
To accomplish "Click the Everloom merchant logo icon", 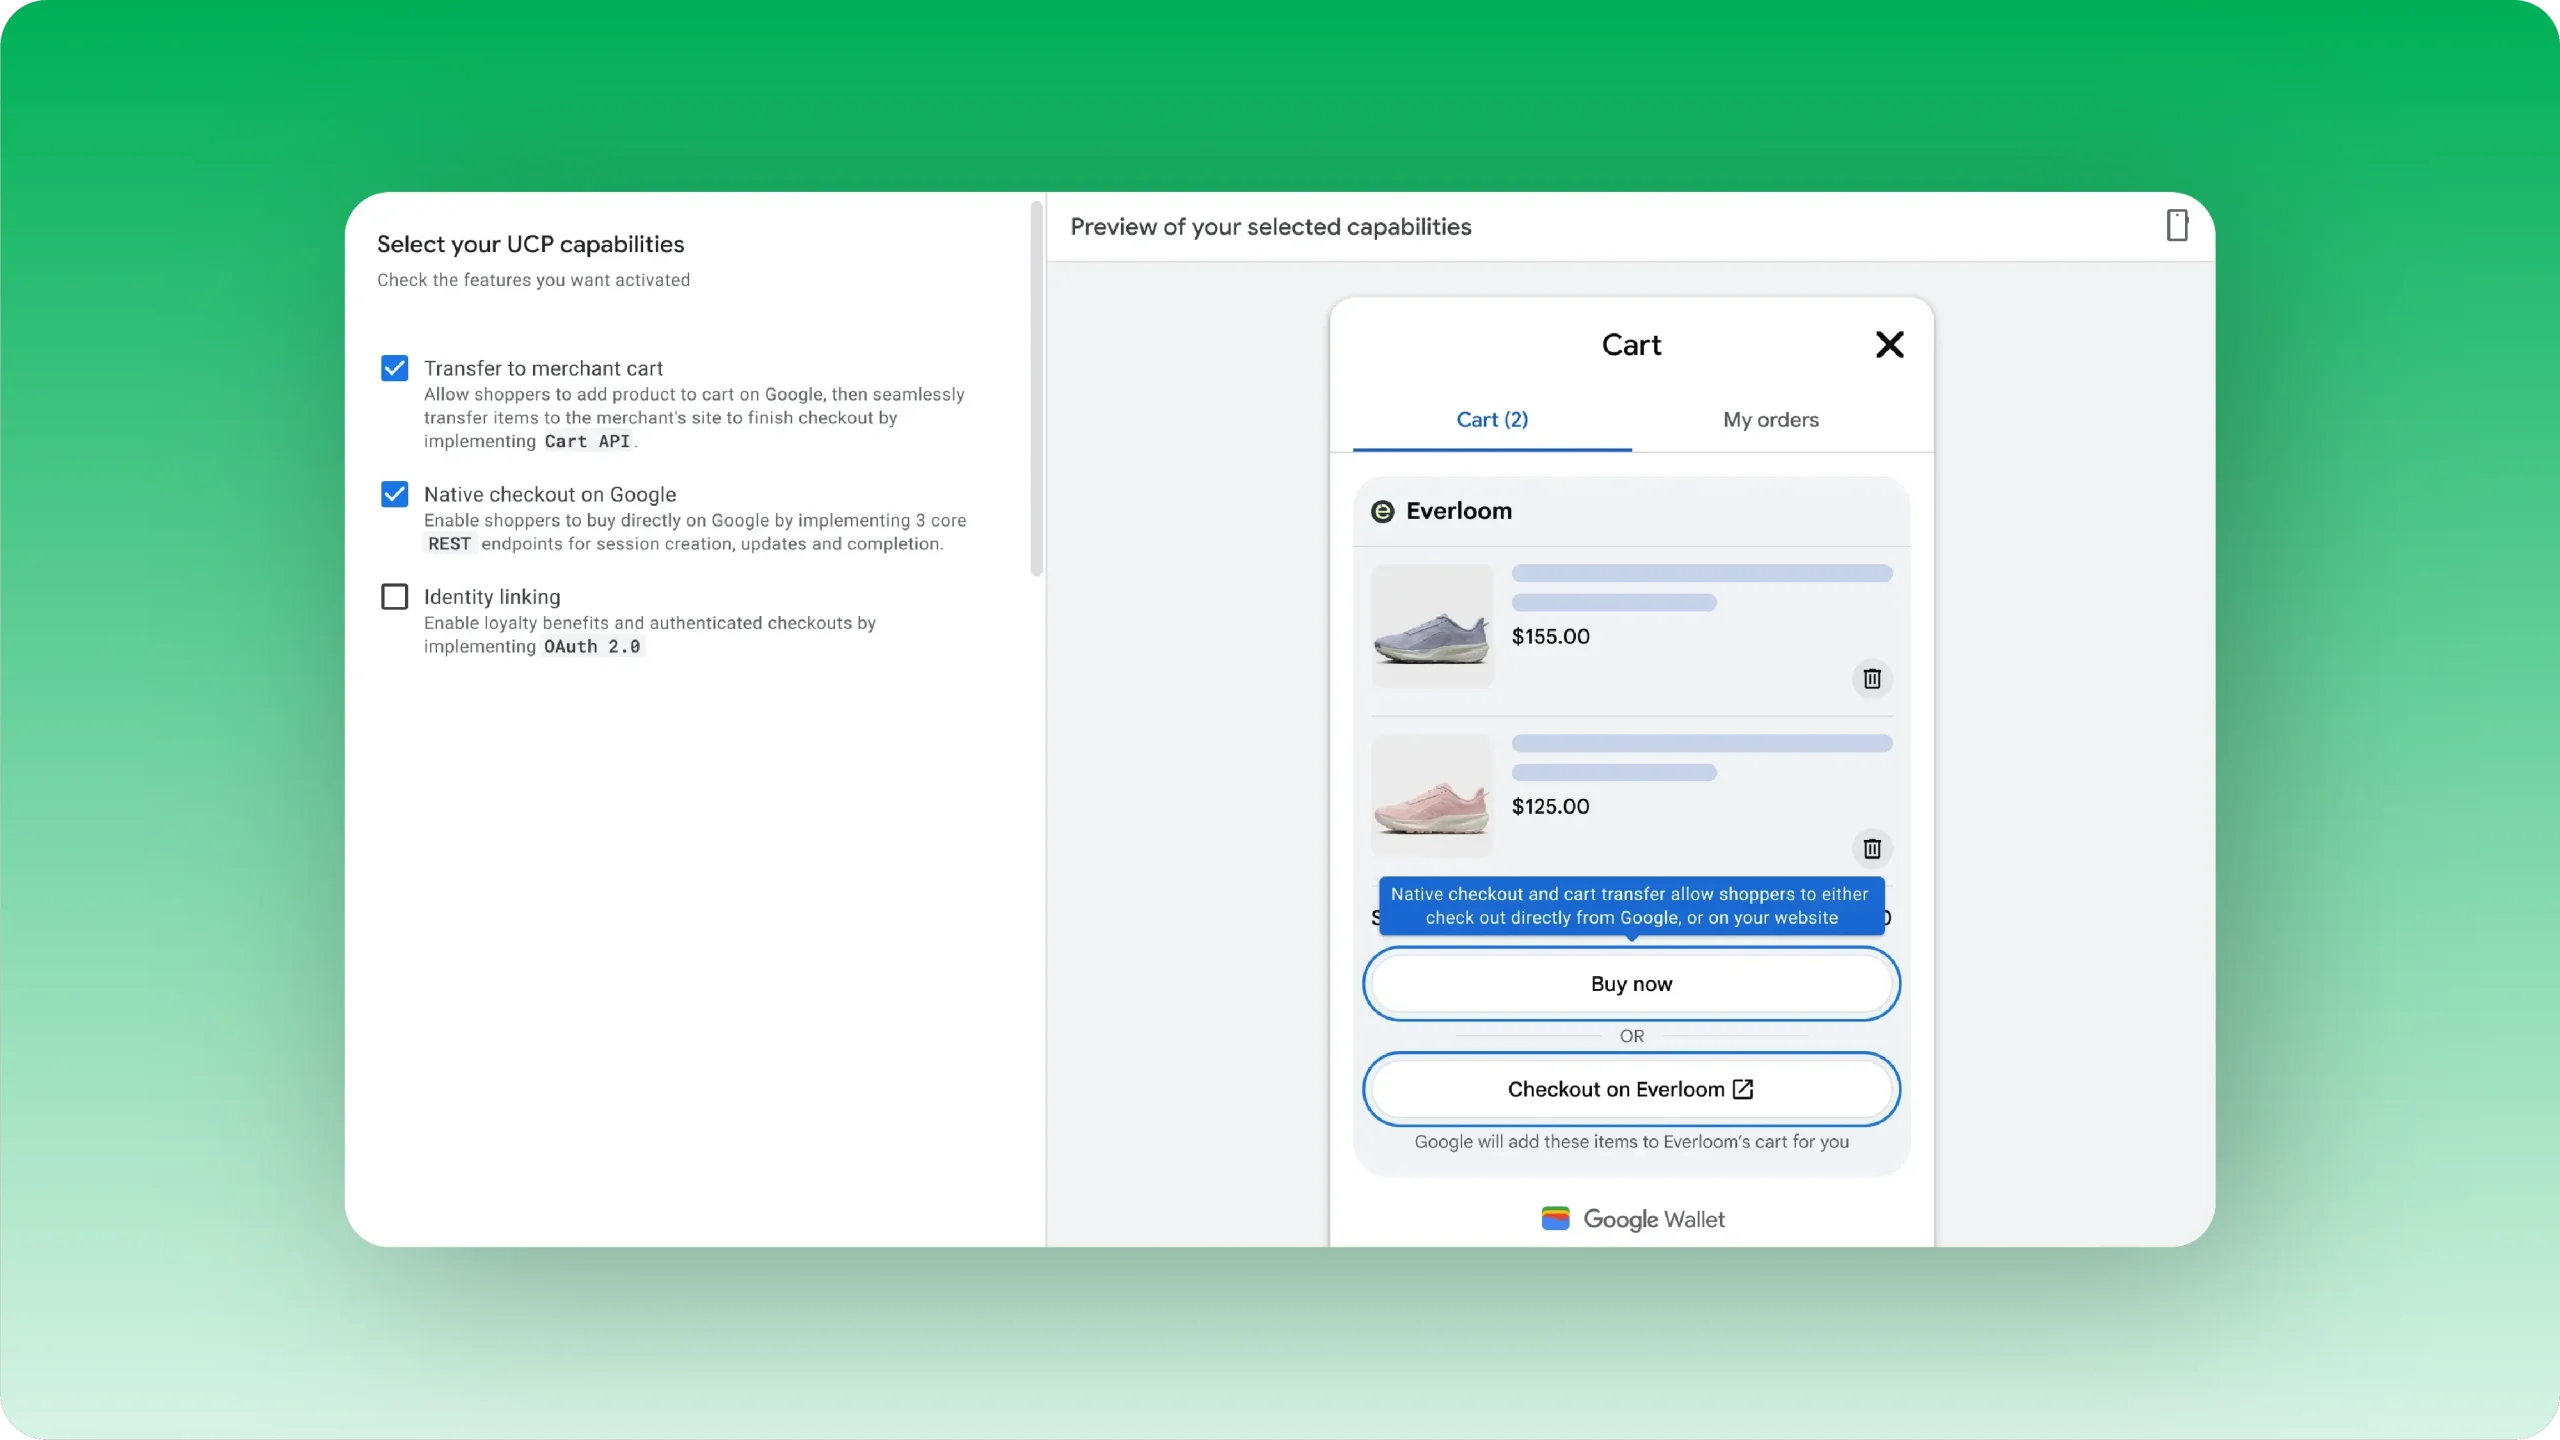I will point(1382,512).
